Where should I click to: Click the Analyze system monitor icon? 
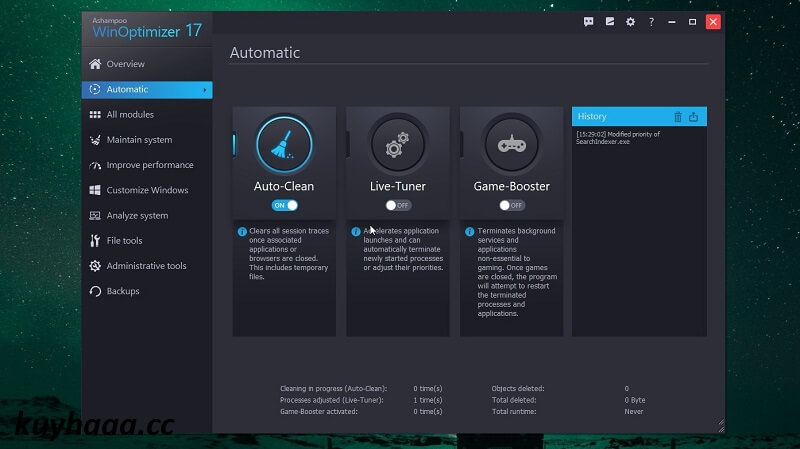(x=95, y=215)
